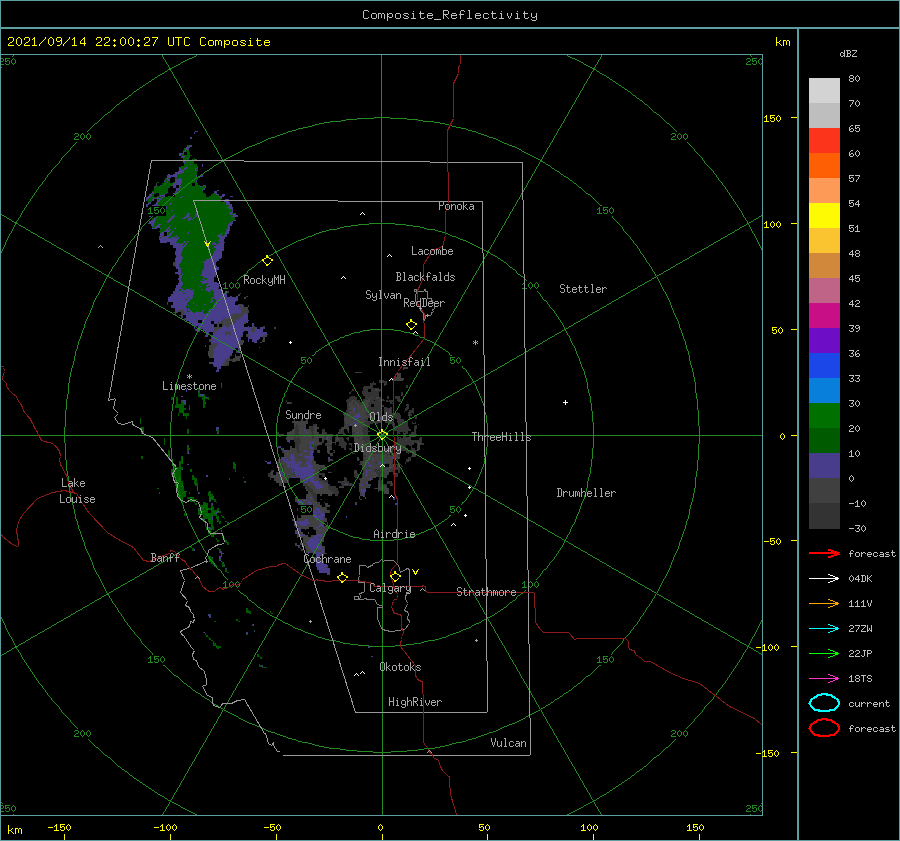
Task: Click the Ponoka city label
Action: [x=456, y=206]
